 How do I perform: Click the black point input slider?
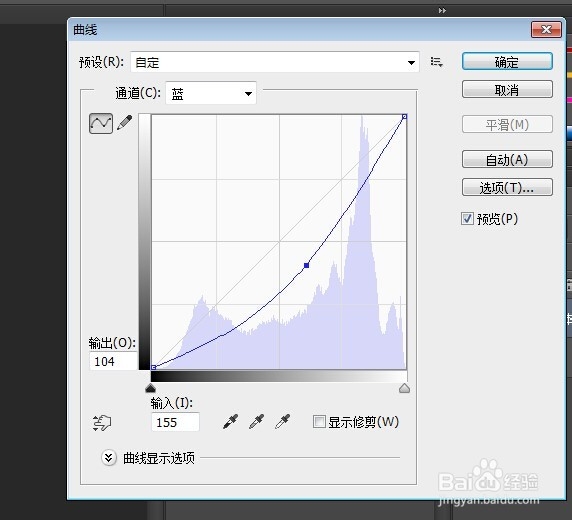[x=150, y=388]
